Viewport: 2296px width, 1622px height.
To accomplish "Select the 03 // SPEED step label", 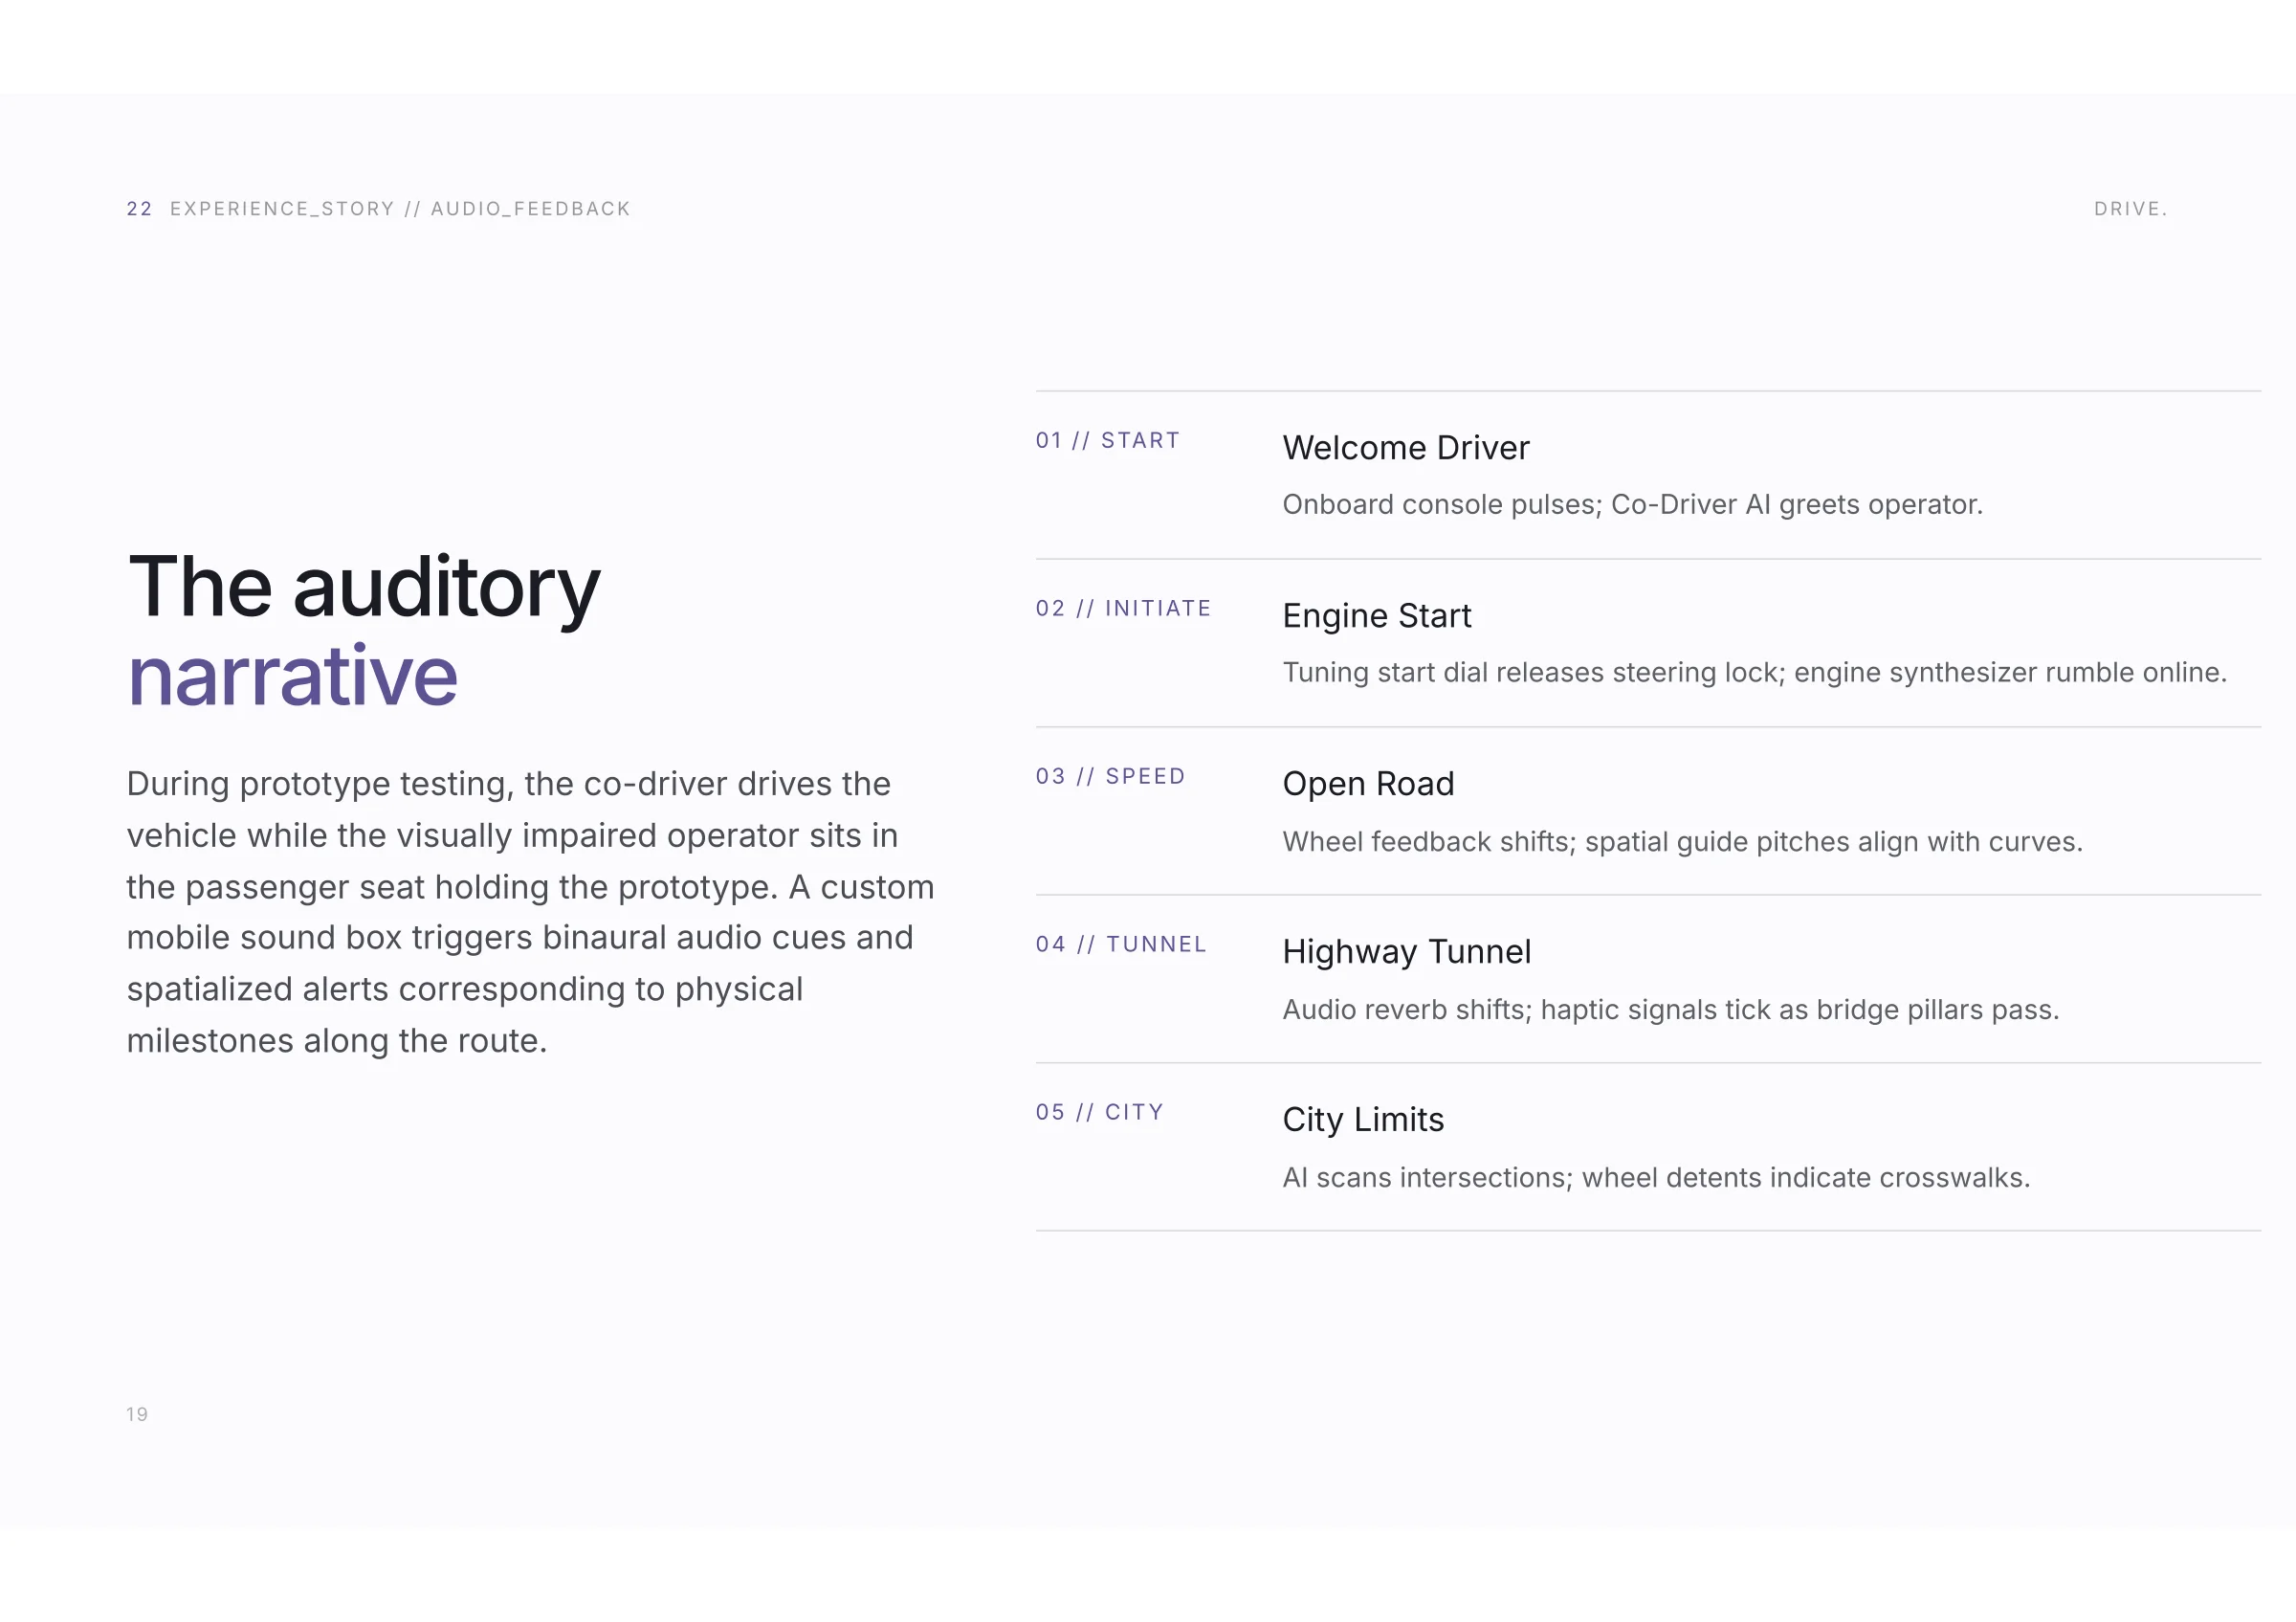I will click(x=1110, y=776).
